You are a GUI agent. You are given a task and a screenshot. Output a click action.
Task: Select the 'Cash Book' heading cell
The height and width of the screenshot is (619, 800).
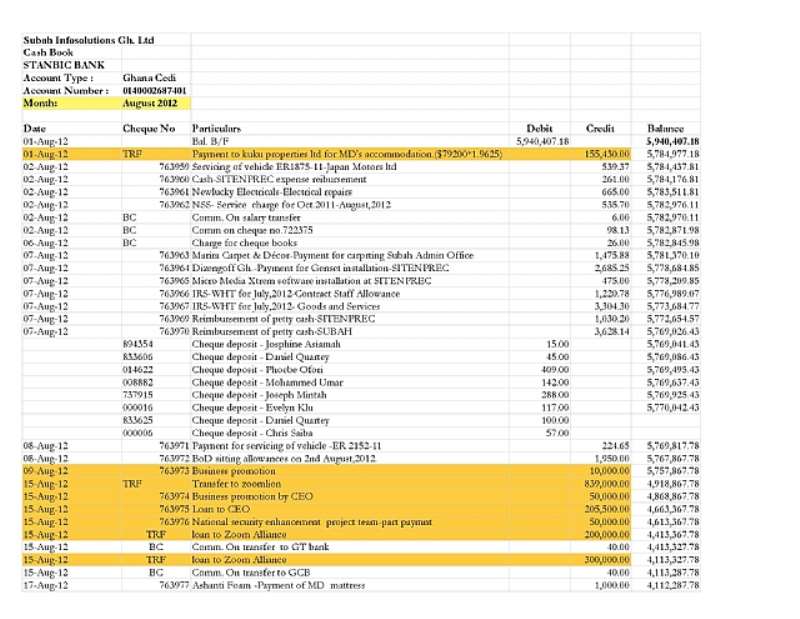click(x=48, y=53)
